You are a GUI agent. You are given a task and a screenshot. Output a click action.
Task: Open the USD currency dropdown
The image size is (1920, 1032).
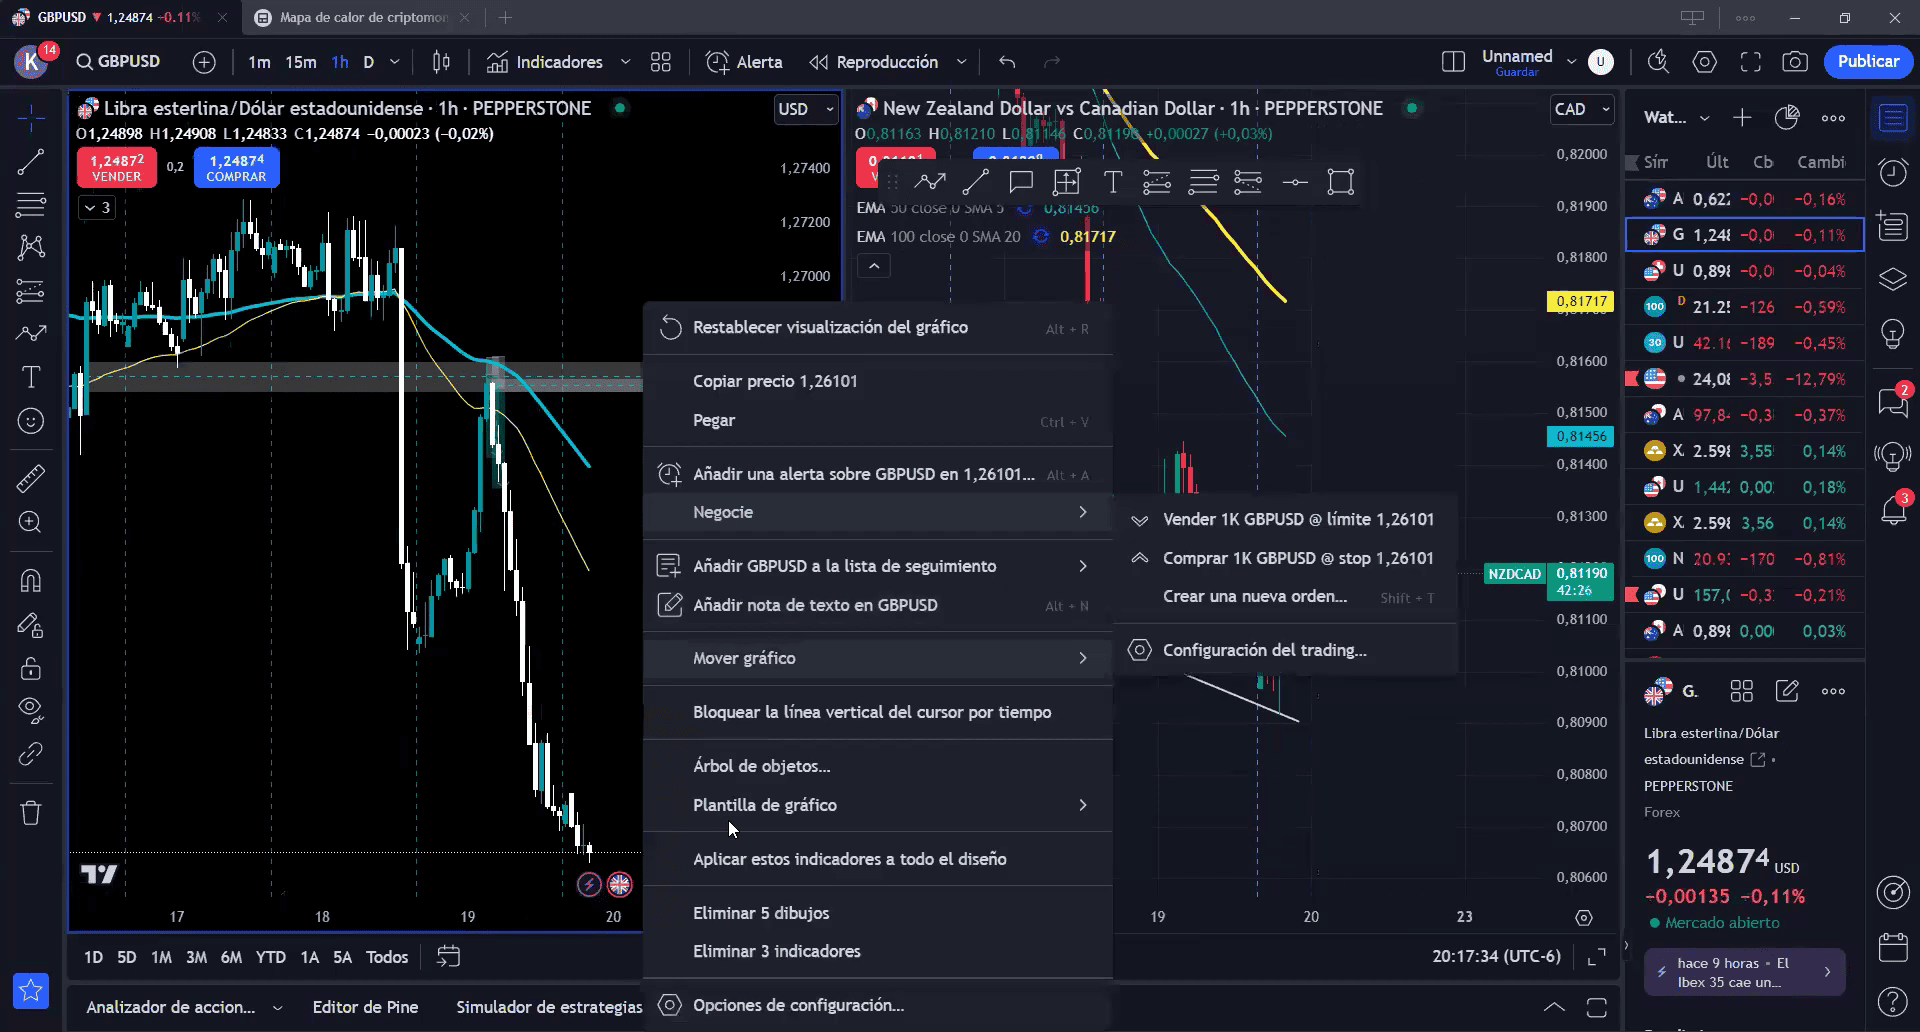pos(806,109)
